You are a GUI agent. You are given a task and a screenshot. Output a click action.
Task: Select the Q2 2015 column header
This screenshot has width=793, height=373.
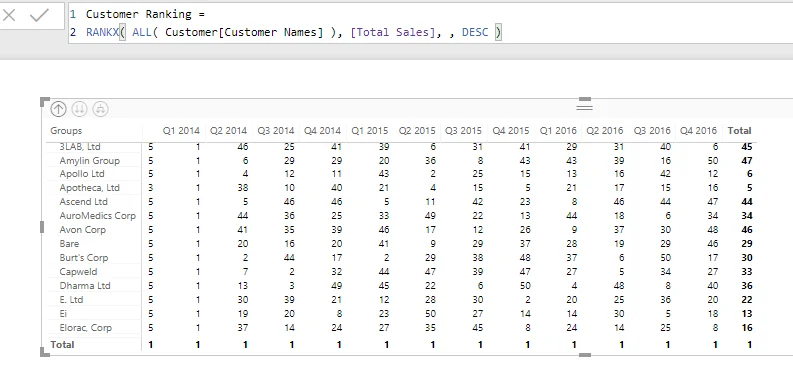417,131
